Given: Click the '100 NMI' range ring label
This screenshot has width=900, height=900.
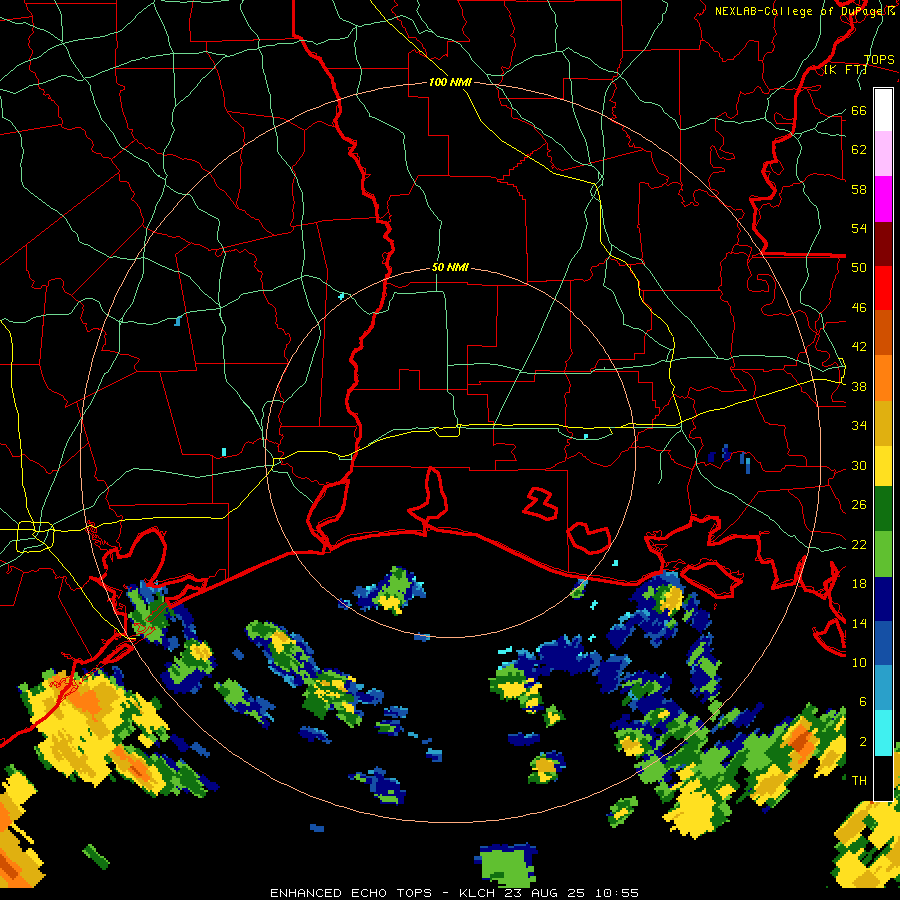Looking at the screenshot, I should pyautogui.click(x=450, y=82).
